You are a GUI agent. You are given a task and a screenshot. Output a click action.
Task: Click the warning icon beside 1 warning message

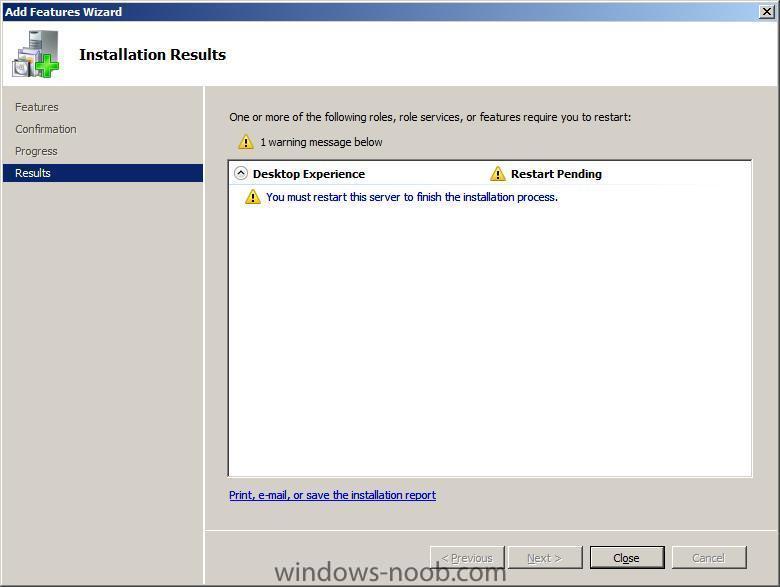pos(246,142)
